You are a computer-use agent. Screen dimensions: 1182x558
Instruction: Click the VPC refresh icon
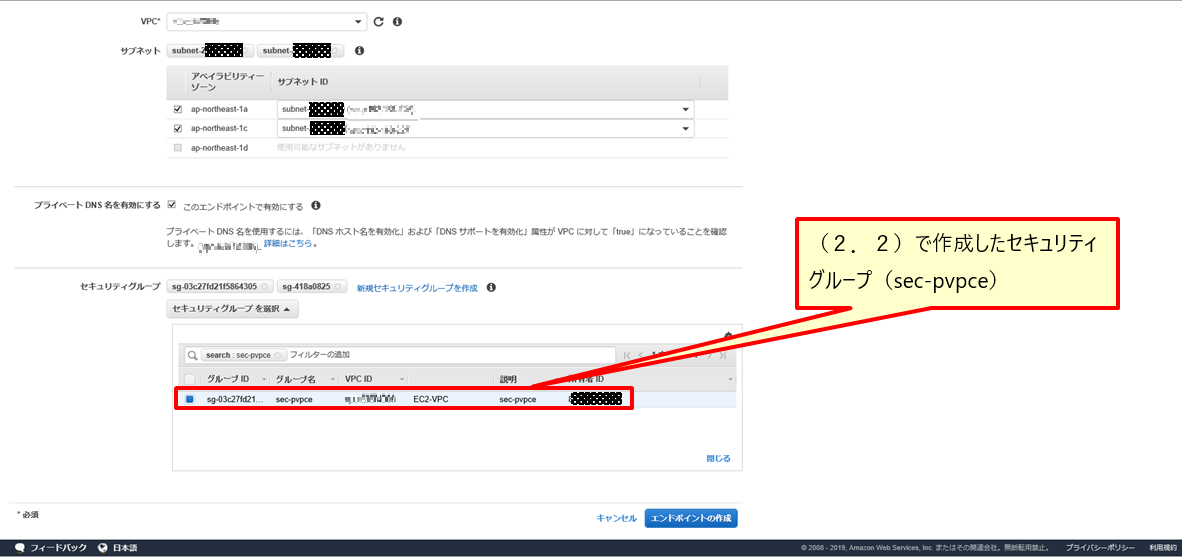pyautogui.click(x=378, y=21)
